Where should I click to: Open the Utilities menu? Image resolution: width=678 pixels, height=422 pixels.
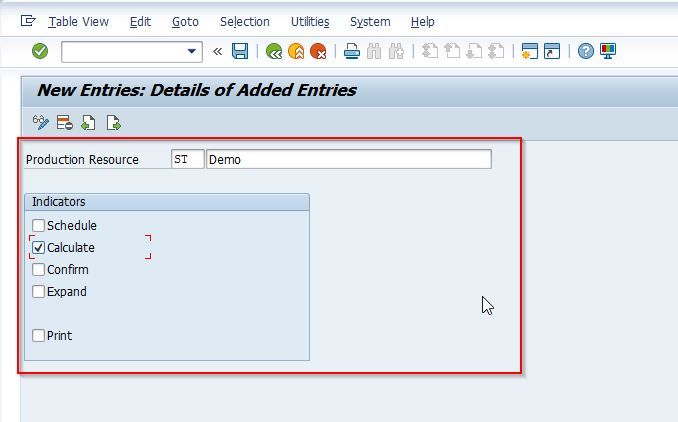[310, 22]
